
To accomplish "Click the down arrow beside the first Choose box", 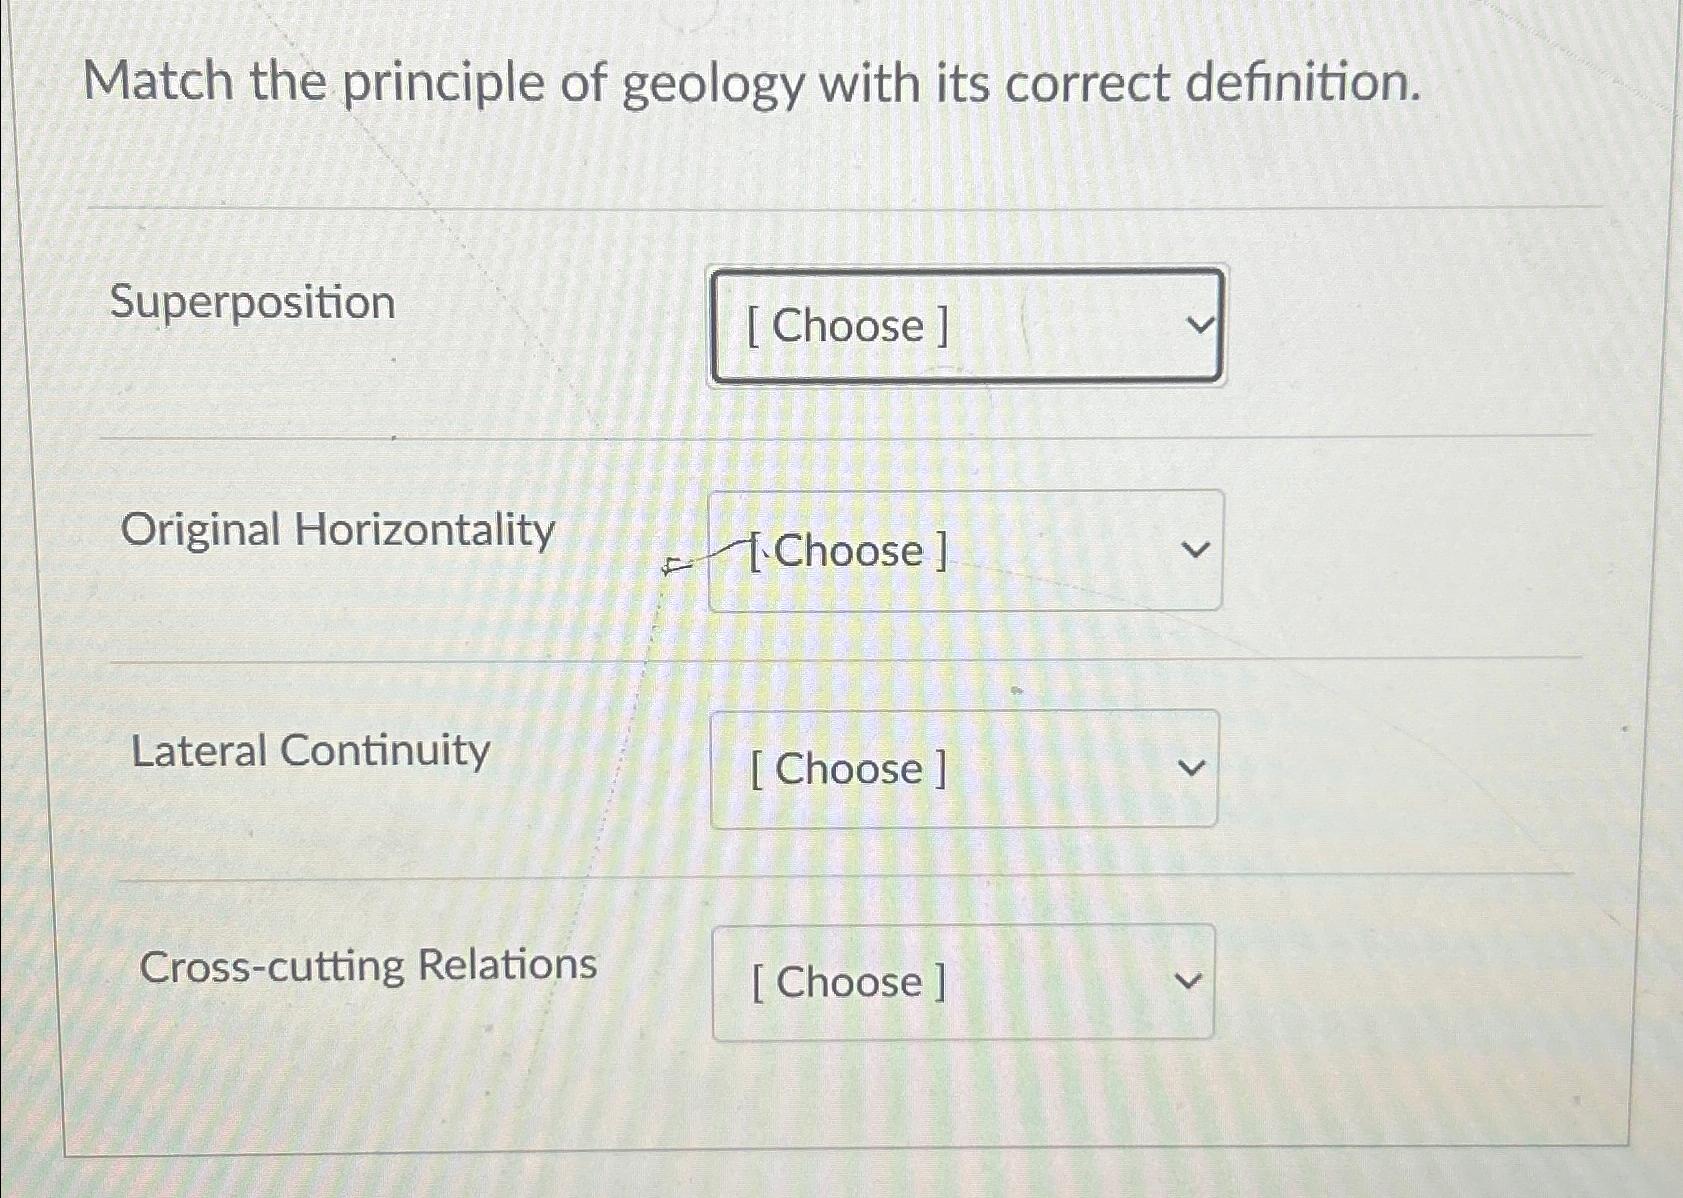I will coord(1199,322).
